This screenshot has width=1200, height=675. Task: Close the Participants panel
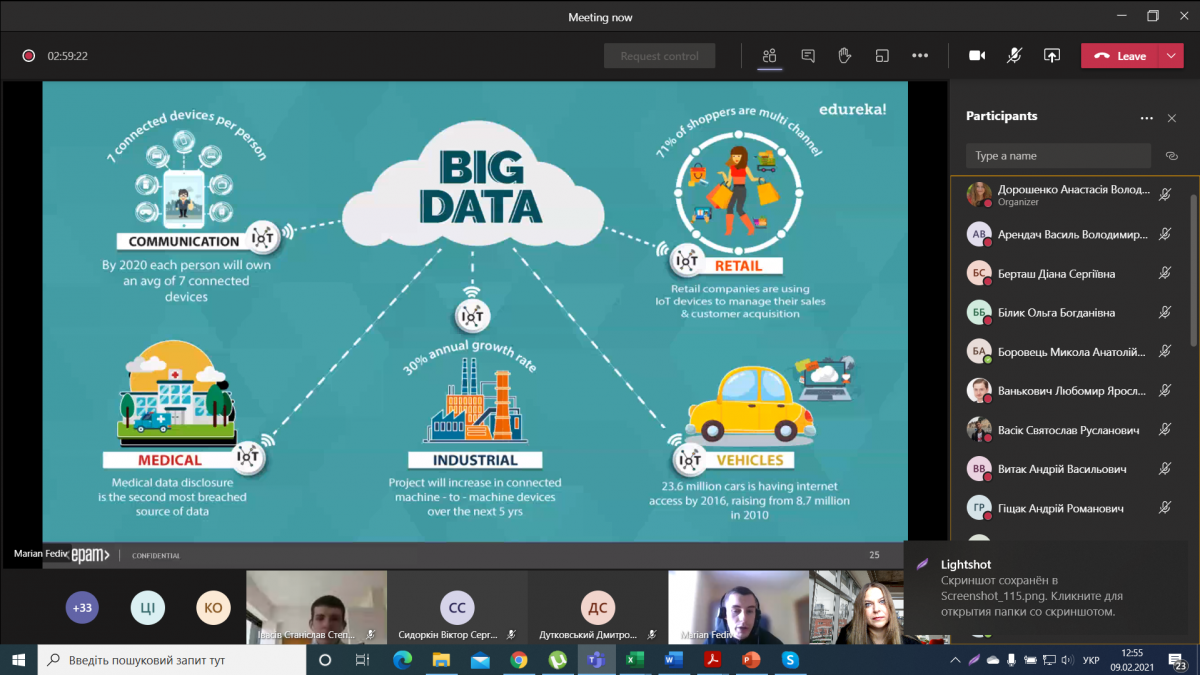[x=1172, y=118]
